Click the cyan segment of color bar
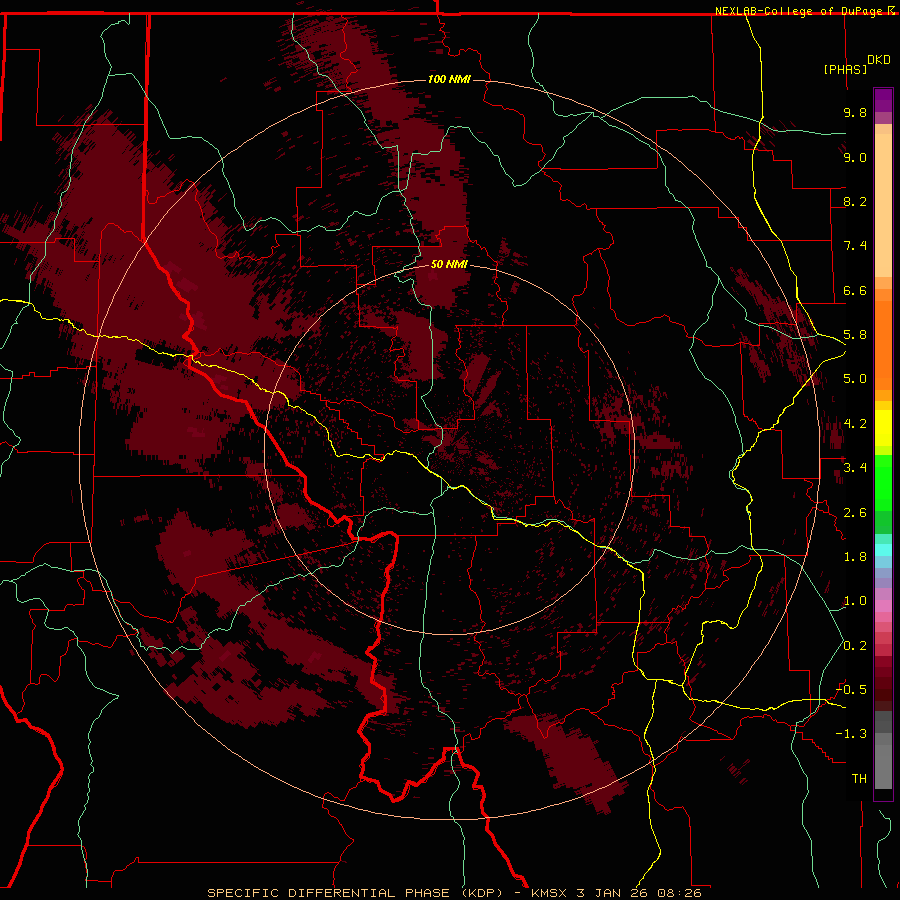Image resolution: width=900 pixels, height=900 pixels. [x=883, y=550]
